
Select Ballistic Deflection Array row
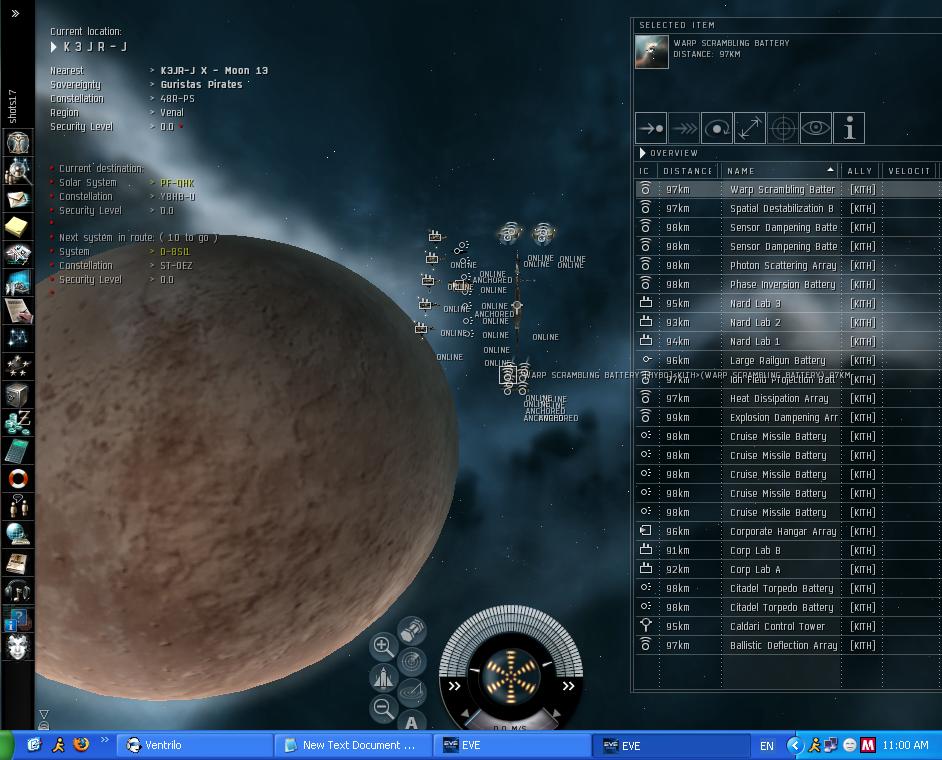(x=788, y=645)
